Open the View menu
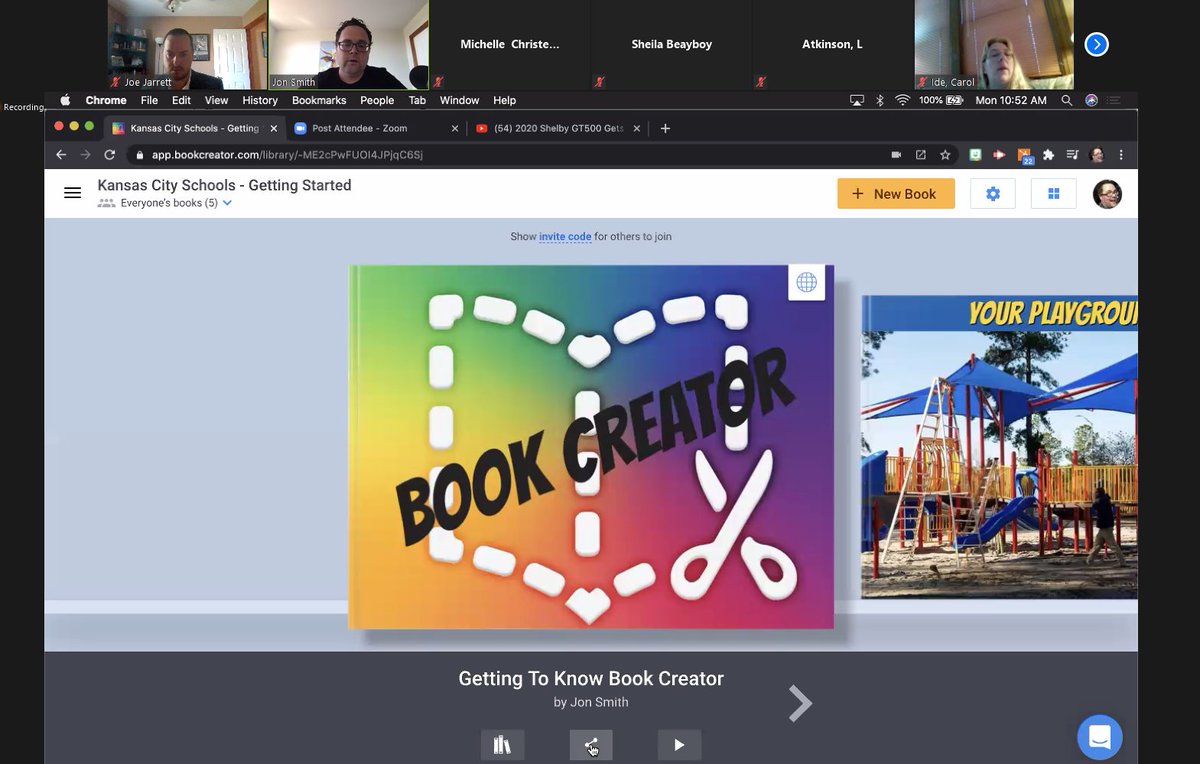The height and width of the screenshot is (764, 1200). tap(216, 100)
